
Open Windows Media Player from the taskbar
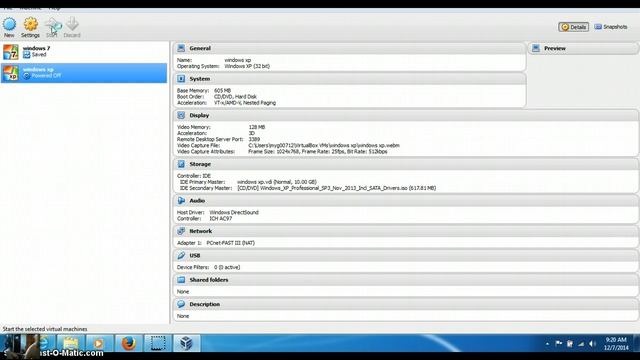[x=99, y=343]
